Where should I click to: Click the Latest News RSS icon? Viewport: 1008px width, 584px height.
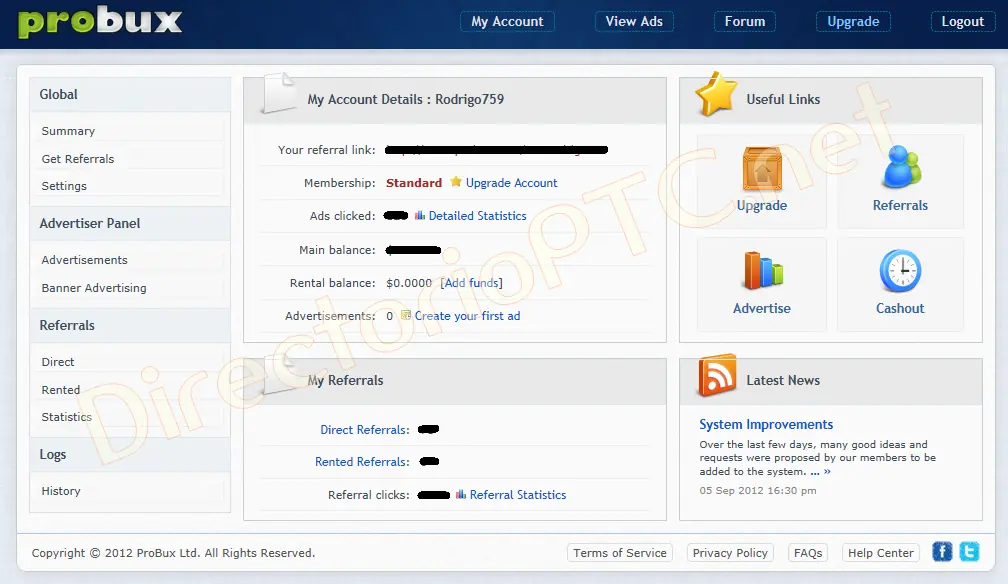717,375
